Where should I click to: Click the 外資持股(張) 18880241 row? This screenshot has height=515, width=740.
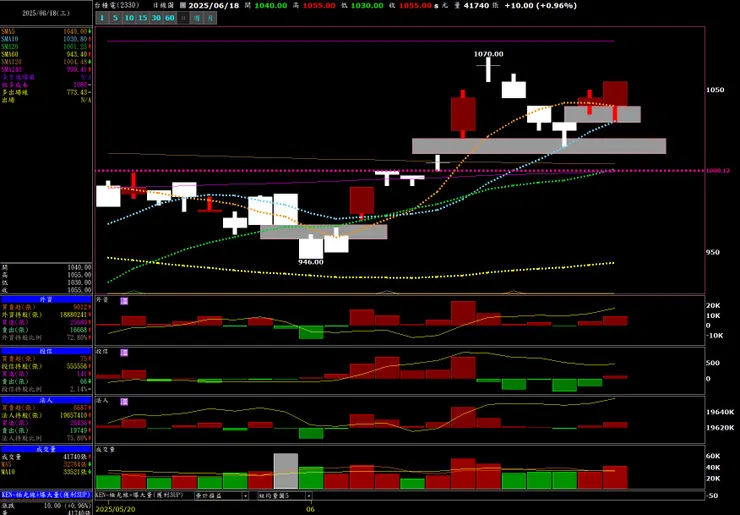pos(46,315)
